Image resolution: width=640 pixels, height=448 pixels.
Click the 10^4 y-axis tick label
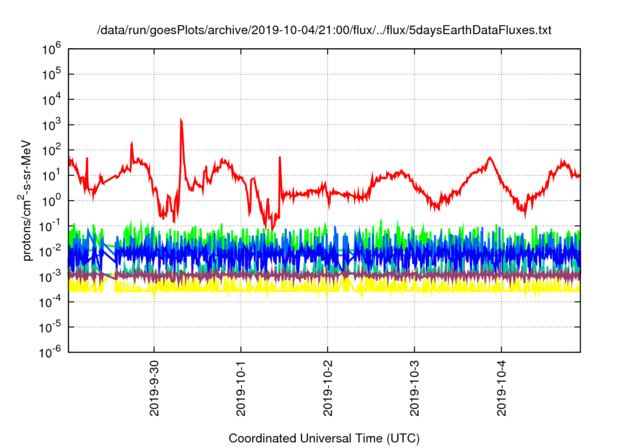tap(51, 99)
